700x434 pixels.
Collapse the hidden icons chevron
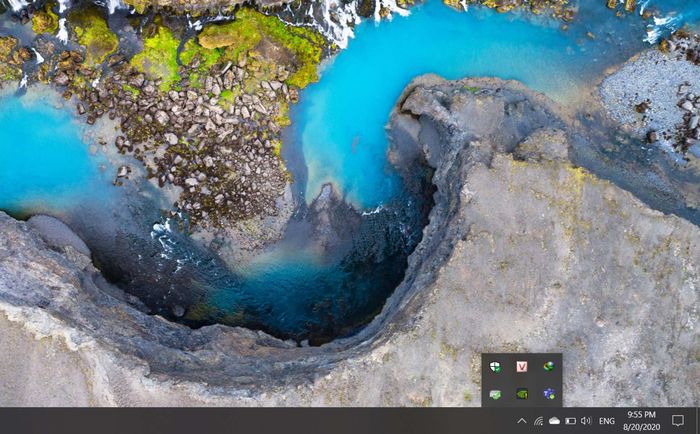pyautogui.click(x=521, y=421)
